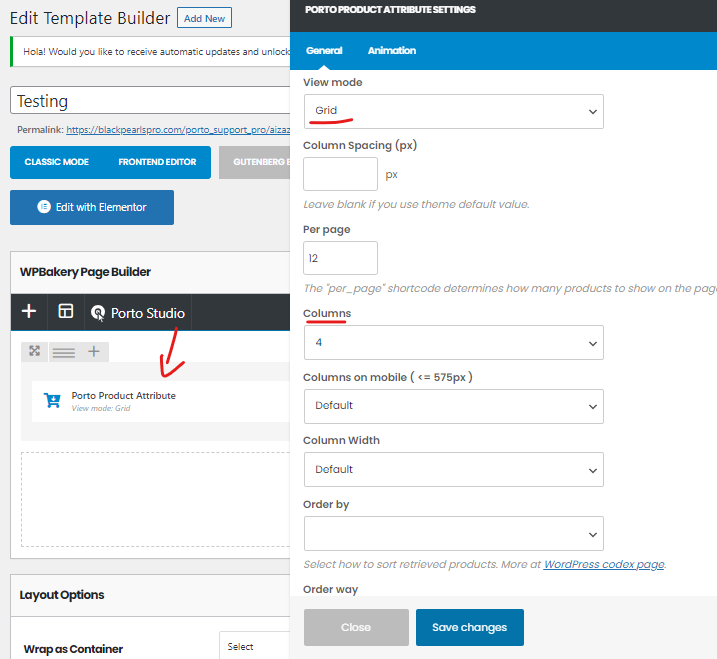717x659 pixels.
Task: Switch to Classic Mode
Action: (57, 162)
